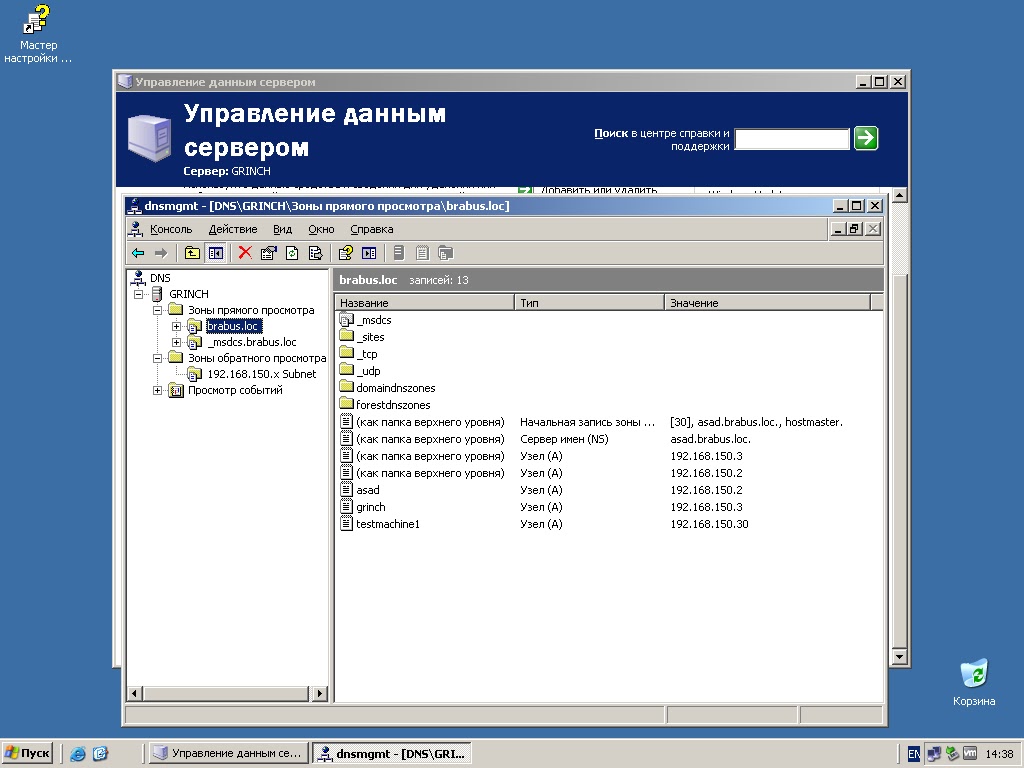Open Properties via toolbar icon
Viewport: 1024px width, 768px height.
pyautogui.click(x=268, y=253)
